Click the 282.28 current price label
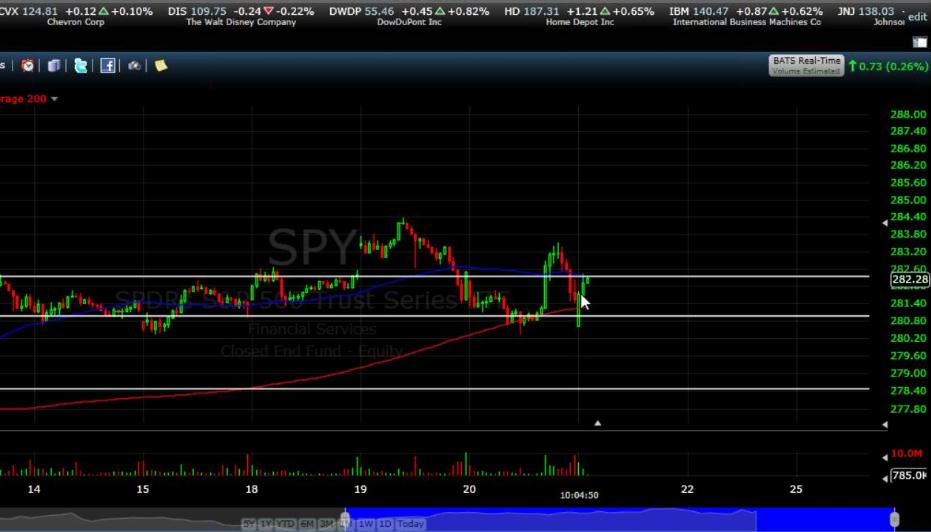931x532 pixels. [910, 280]
